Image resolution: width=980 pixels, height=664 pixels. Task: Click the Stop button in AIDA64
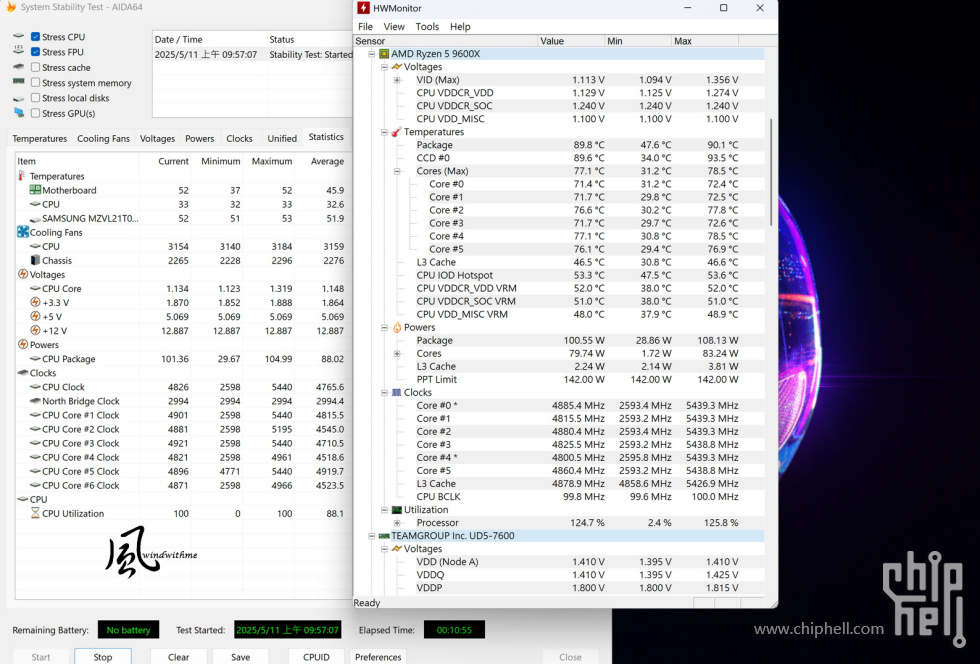pos(102,656)
